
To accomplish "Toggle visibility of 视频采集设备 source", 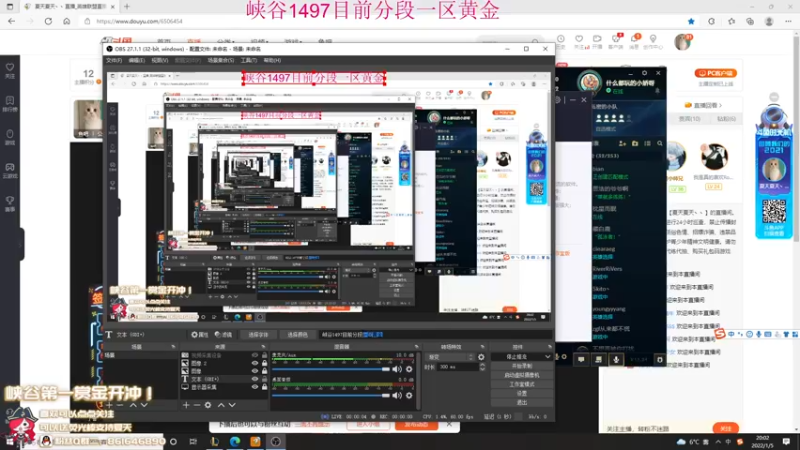I will 255,355.
